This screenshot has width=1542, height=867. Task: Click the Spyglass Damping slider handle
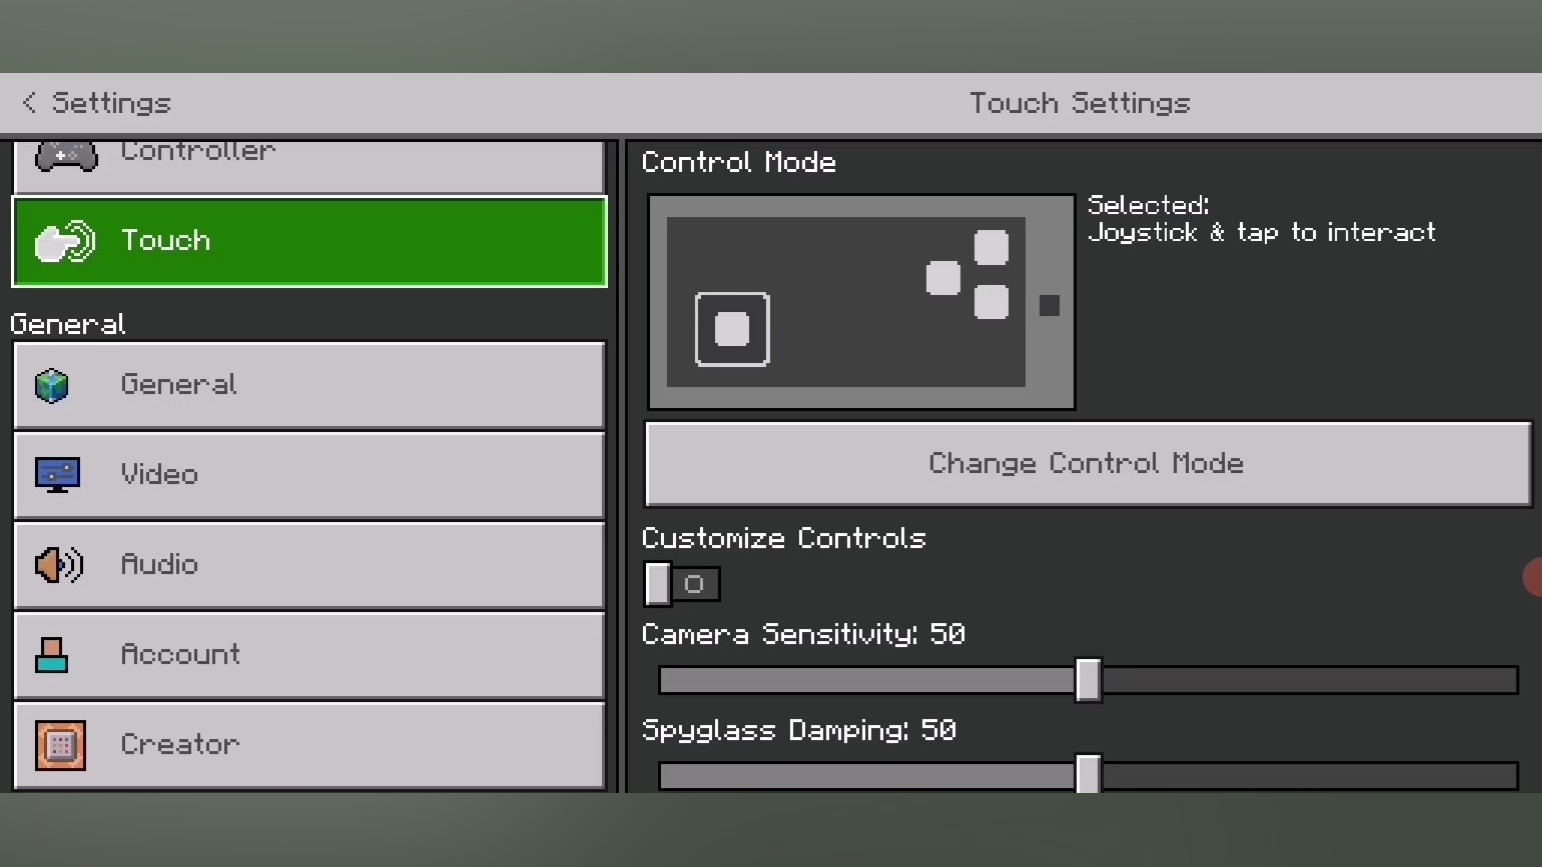1088,774
